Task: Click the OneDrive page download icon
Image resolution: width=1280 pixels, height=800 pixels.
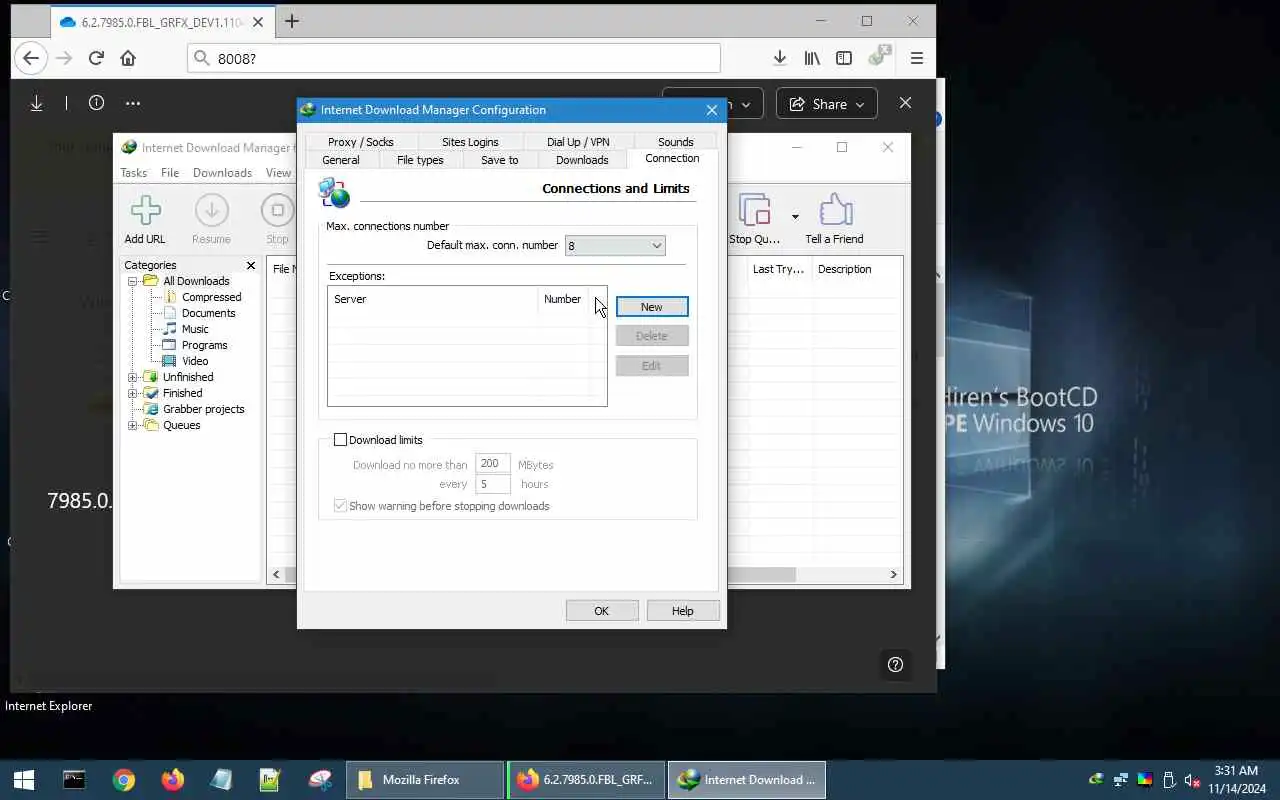Action: [x=37, y=103]
